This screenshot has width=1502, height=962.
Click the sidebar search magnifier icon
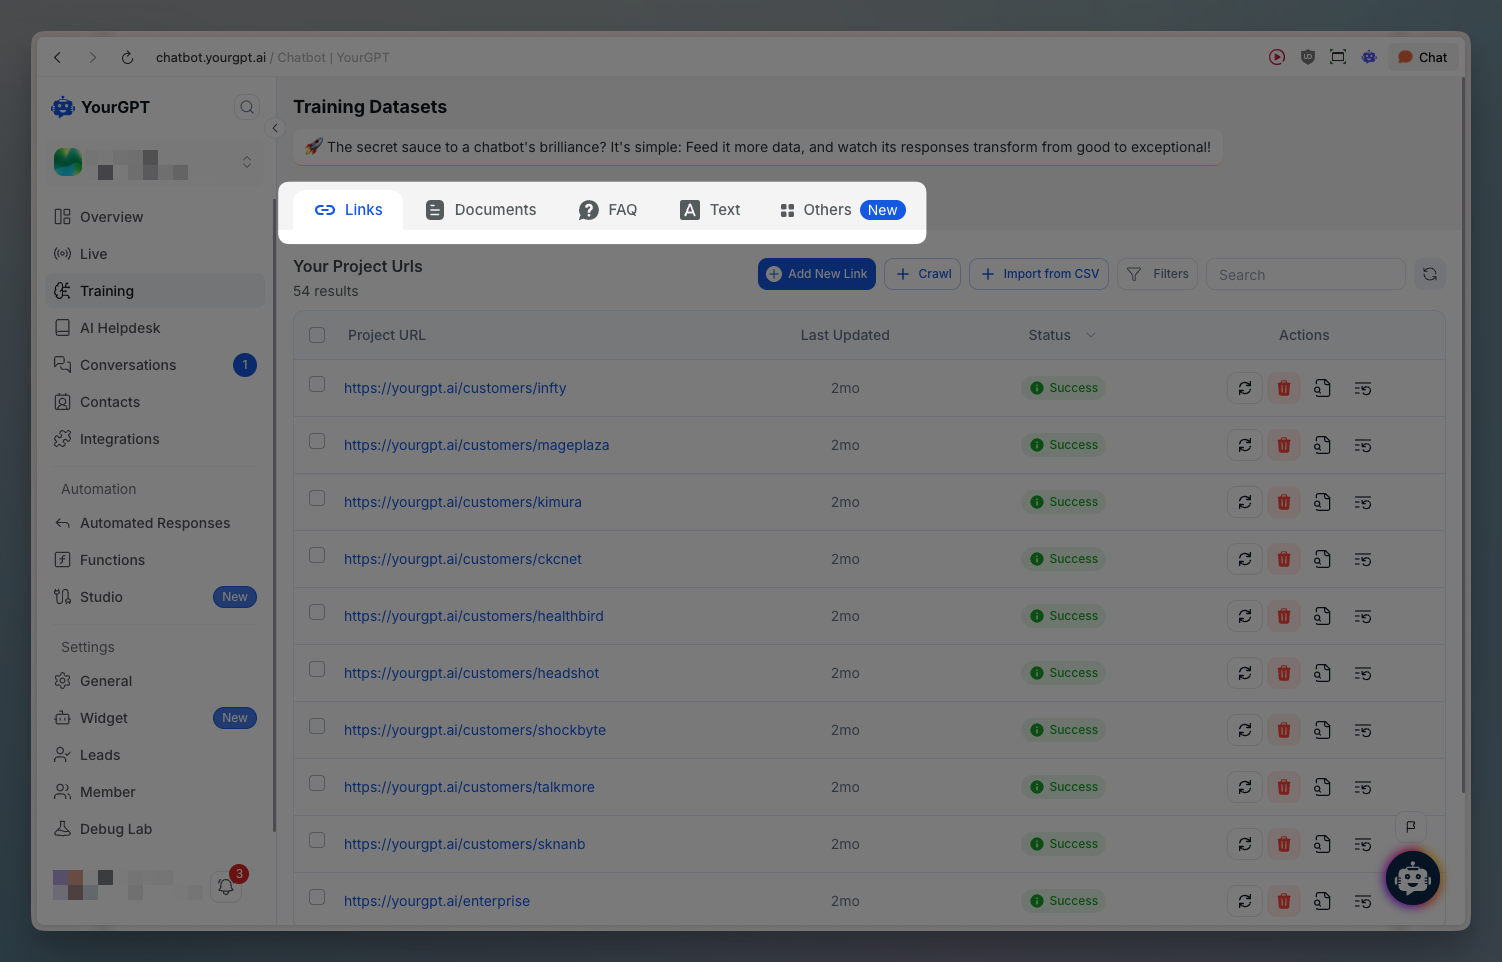[x=247, y=107]
